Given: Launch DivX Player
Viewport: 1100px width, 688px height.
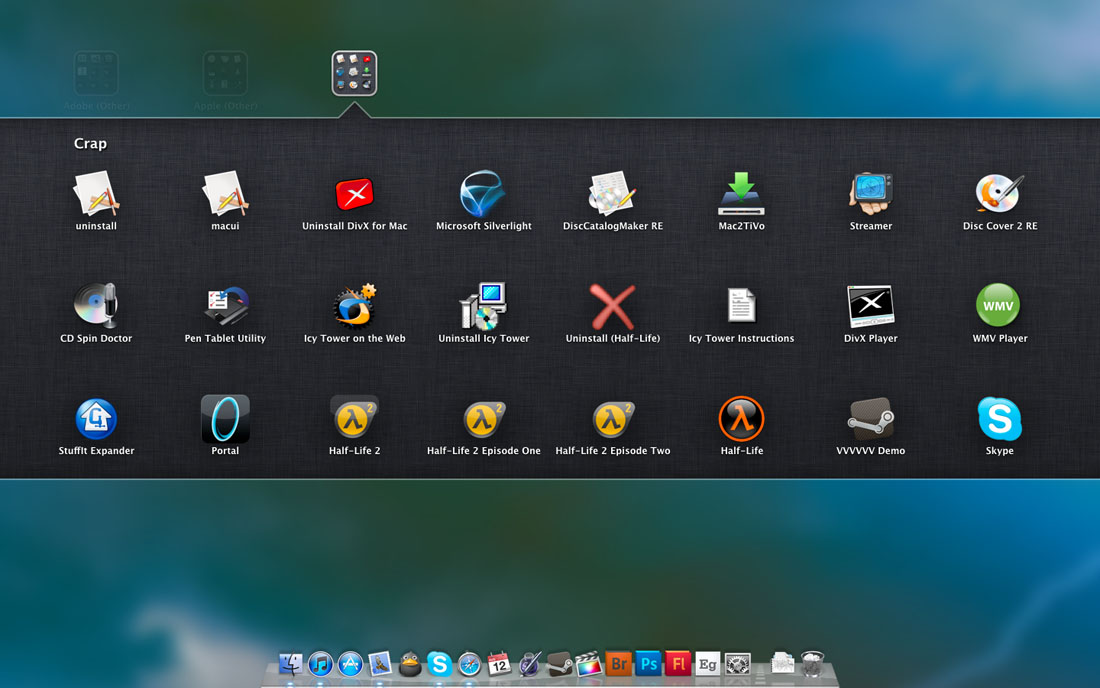Looking at the screenshot, I should [x=871, y=306].
